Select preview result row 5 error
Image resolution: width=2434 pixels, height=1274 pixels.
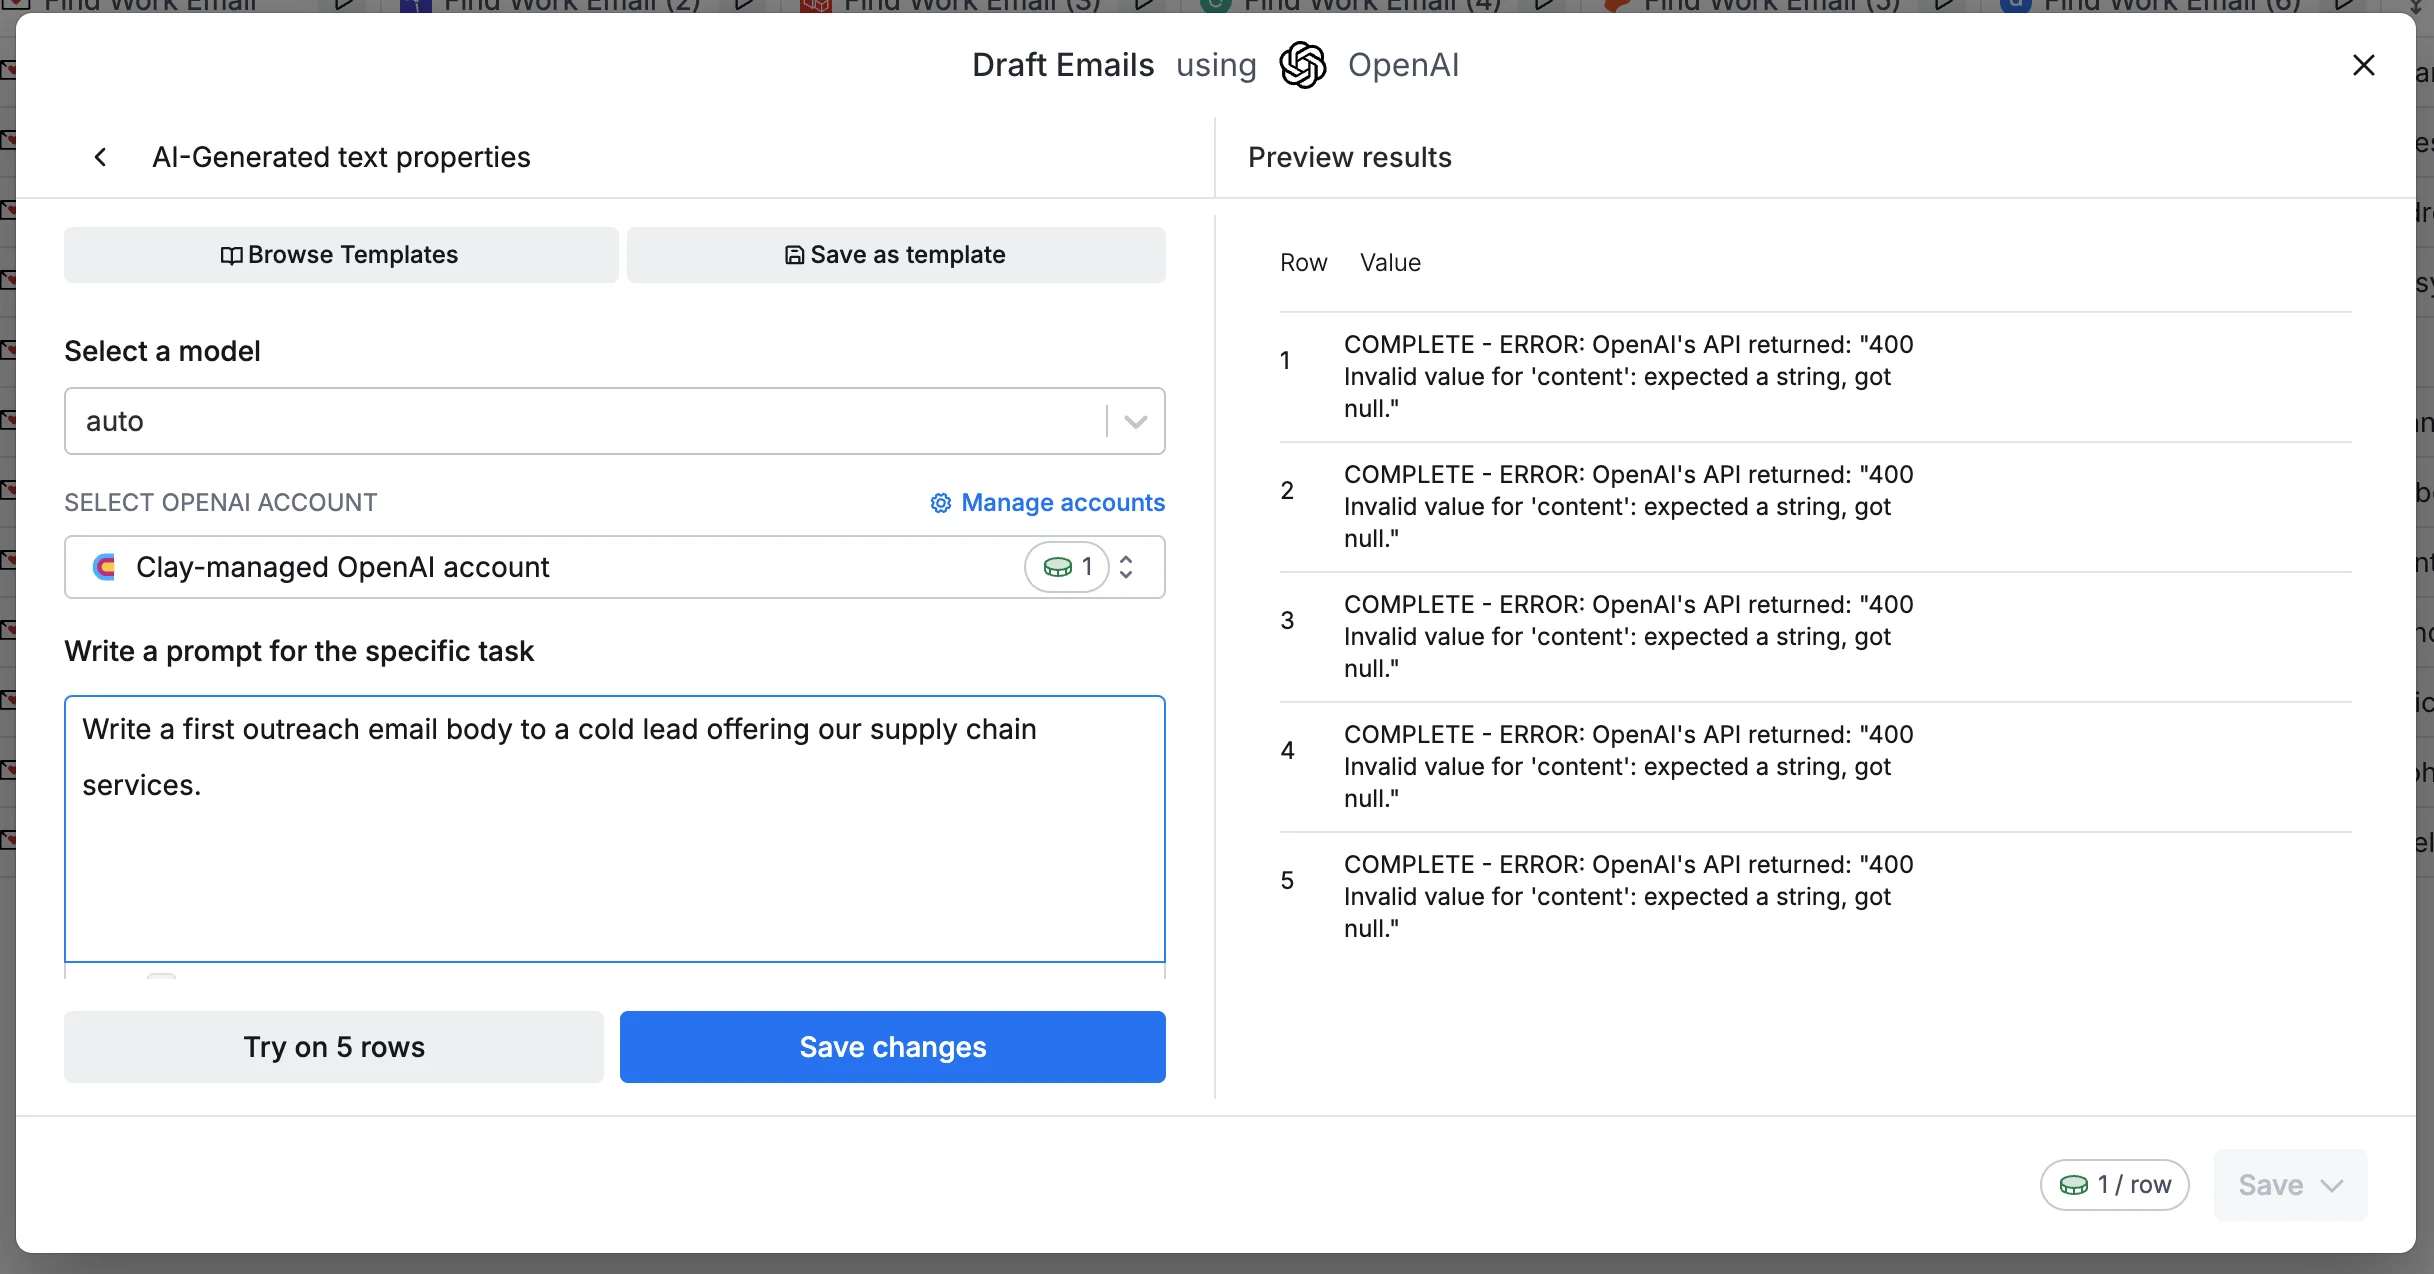pos(1627,896)
